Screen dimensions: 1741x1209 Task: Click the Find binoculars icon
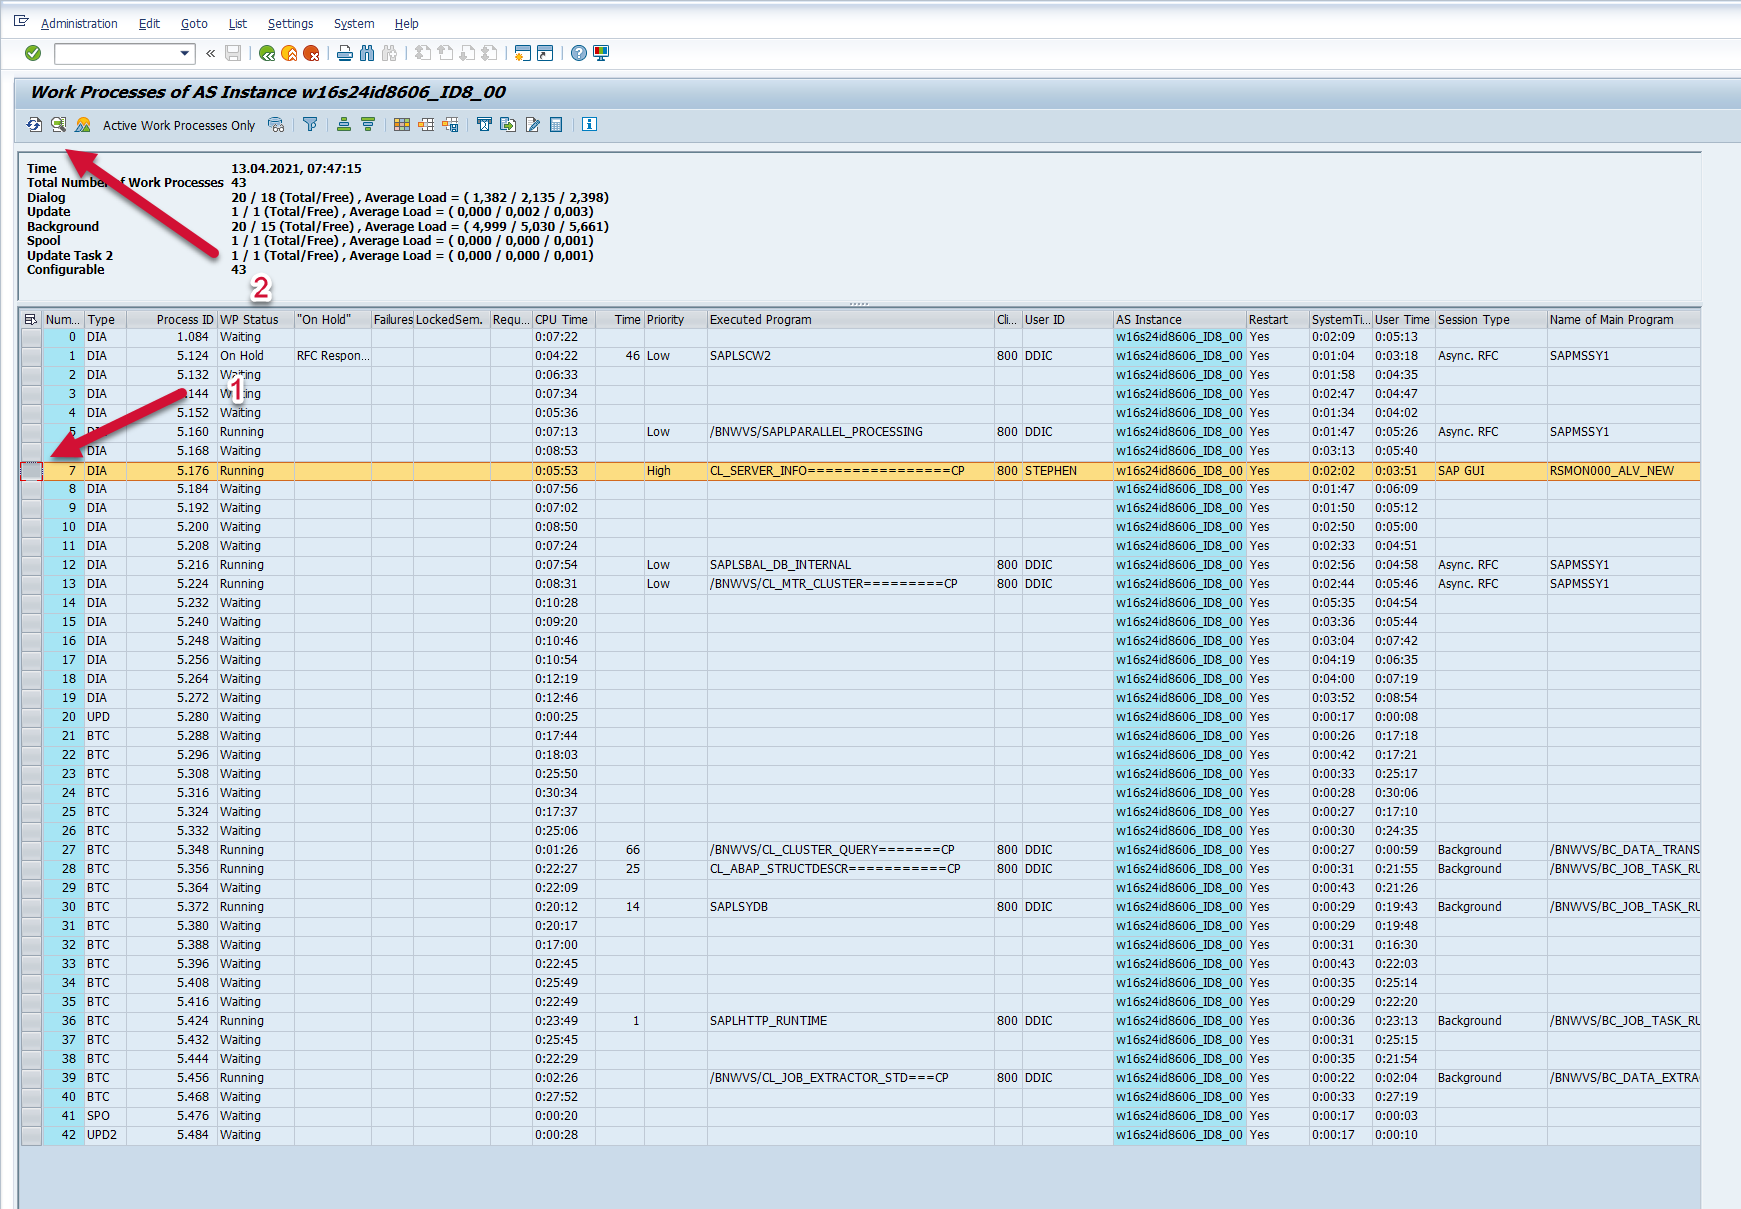(367, 53)
